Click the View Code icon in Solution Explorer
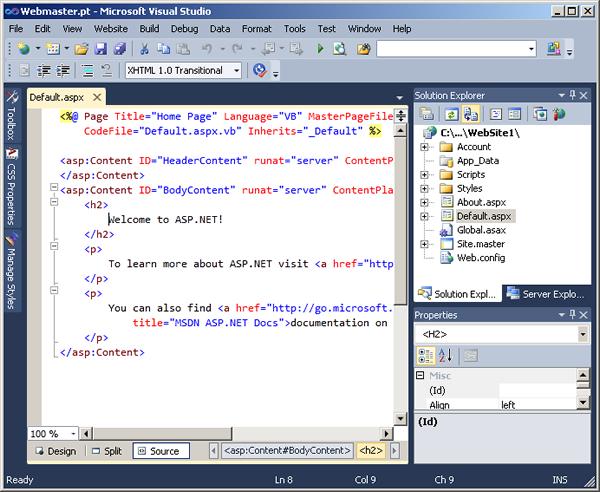The width and height of the screenshot is (600, 492). (496, 114)
